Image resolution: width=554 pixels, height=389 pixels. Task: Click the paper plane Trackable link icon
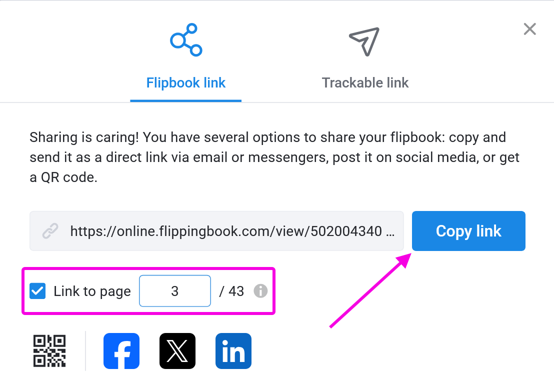[364, 41]
